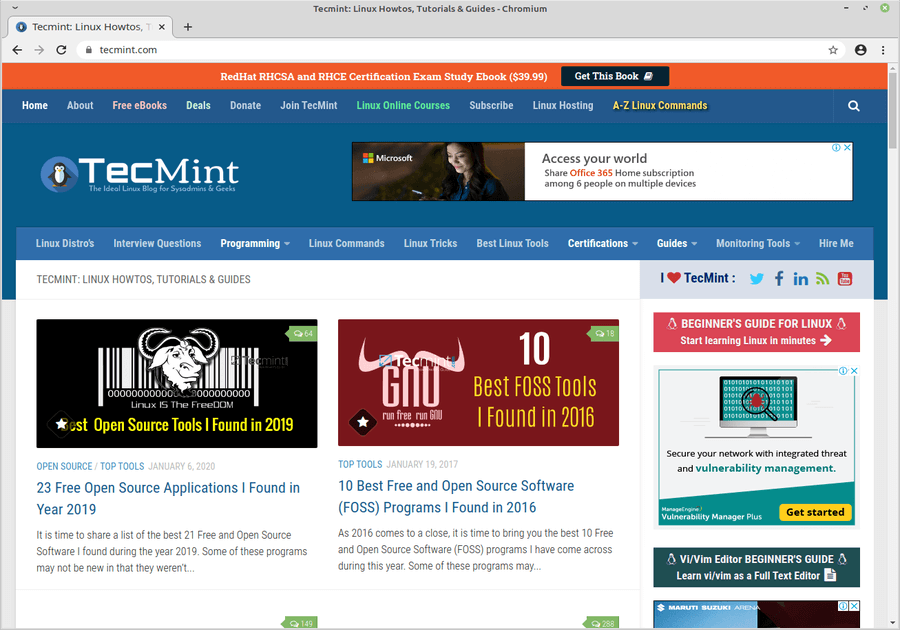Click the 64 comments badge
This screenshot has height=630, width=900.
[302, 333]
